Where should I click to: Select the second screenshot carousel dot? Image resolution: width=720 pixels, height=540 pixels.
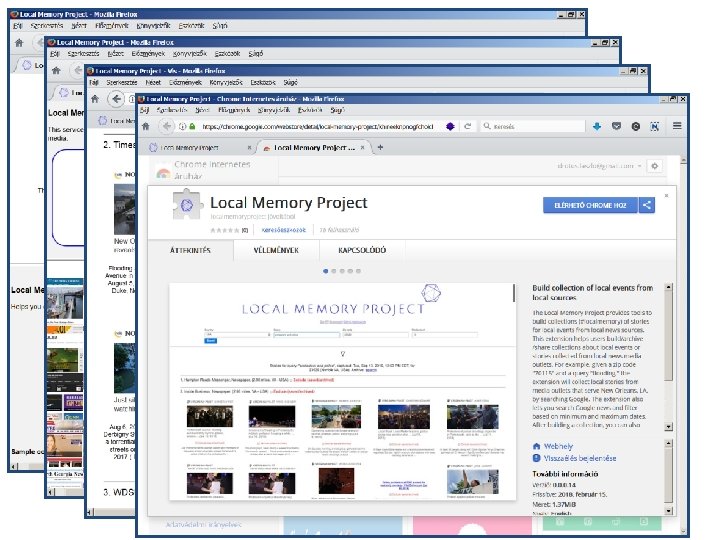pos(334,271)
